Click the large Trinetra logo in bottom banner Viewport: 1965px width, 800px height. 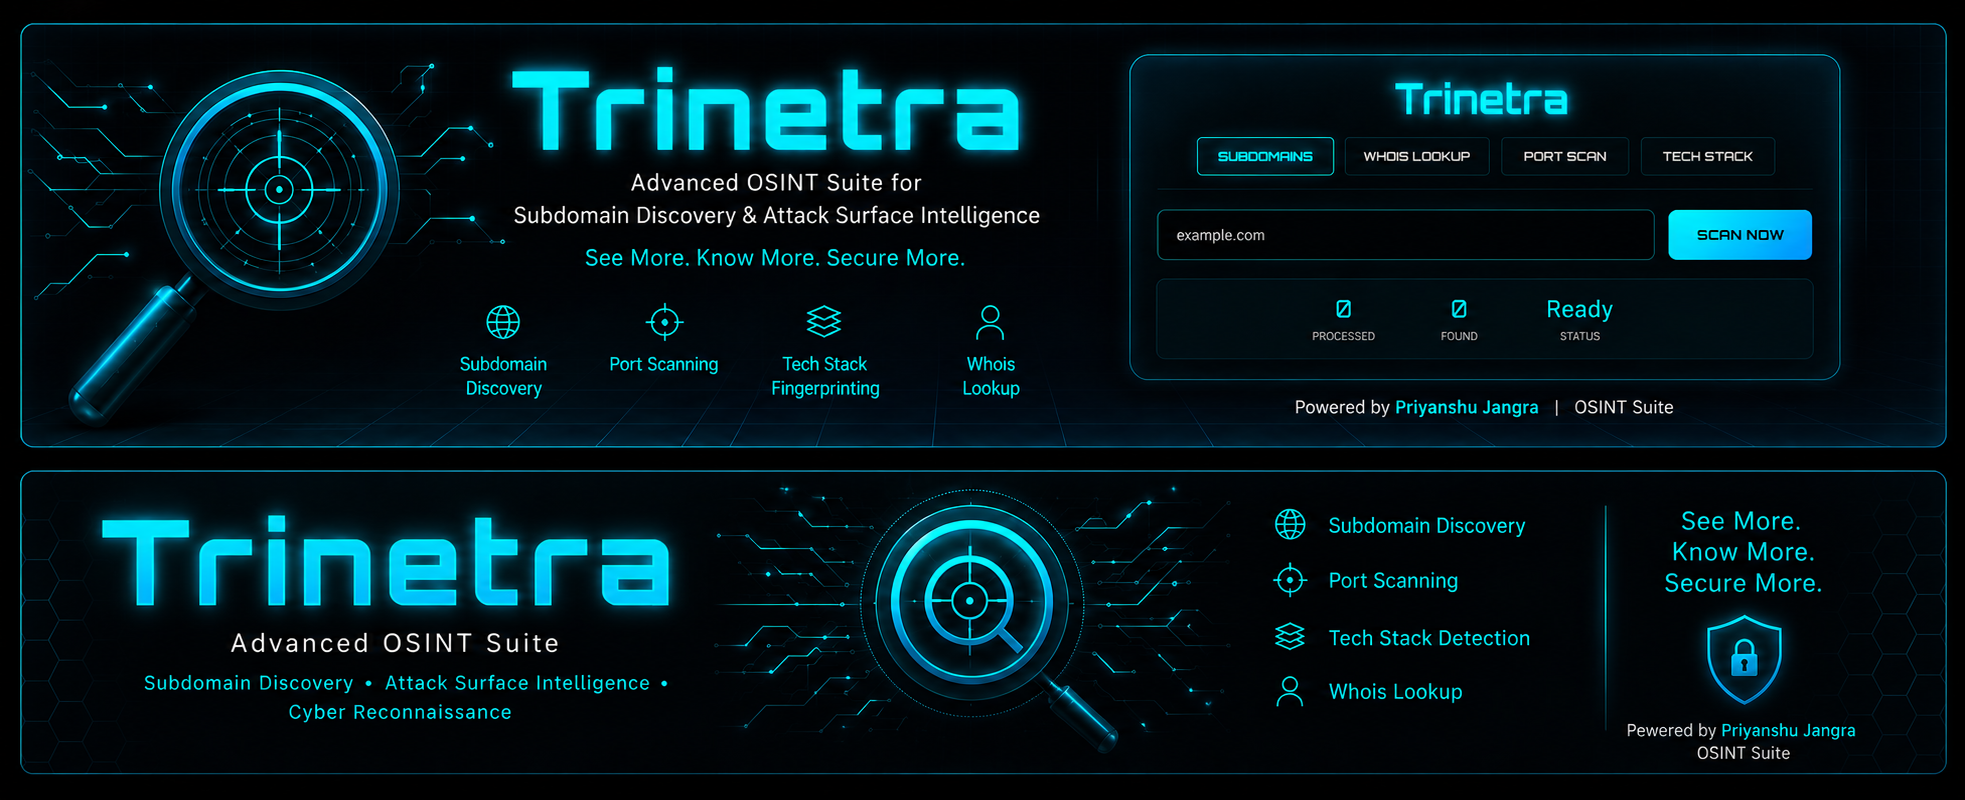[x=386, y=562]
